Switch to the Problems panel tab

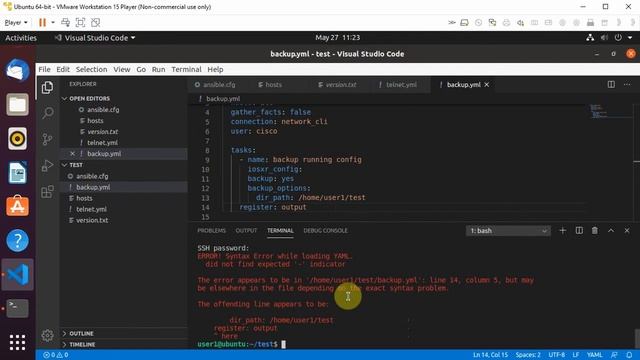(x=211, y=231)
